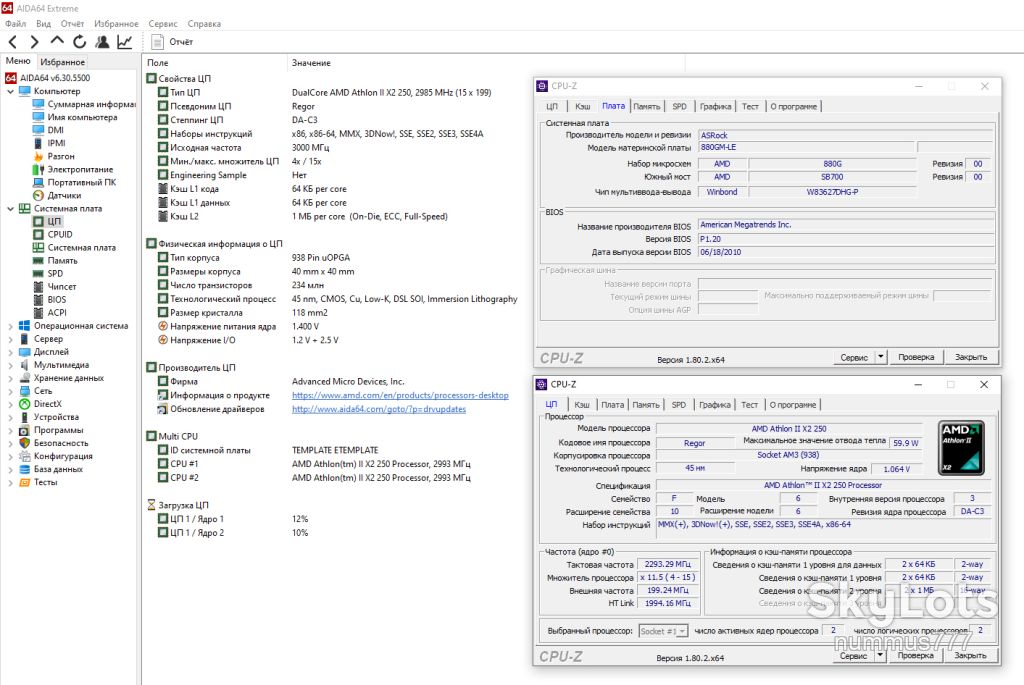
Task: Expand the Операционная система node
Action: click(x=10, y=326)
